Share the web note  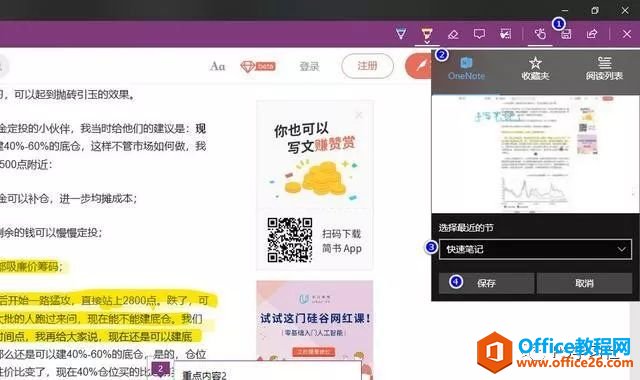[592, 34]
